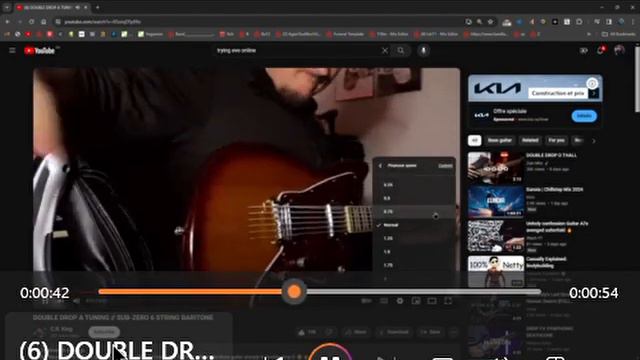Start voice search with the microphone icon

tap(423, 51)
